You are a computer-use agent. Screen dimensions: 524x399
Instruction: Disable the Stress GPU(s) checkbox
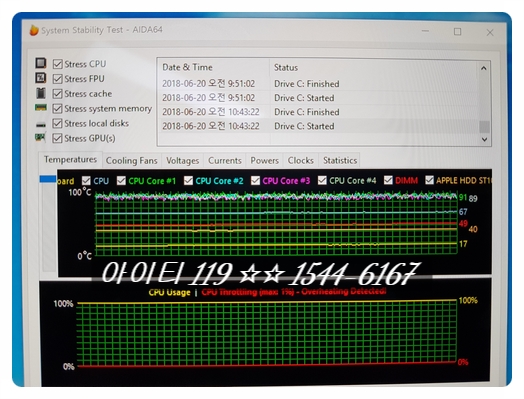[x=57, y=138]
